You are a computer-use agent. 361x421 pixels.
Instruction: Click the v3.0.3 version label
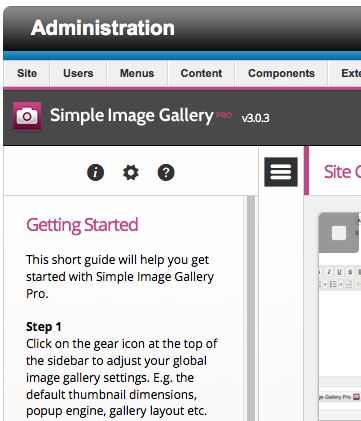(255, 118)
